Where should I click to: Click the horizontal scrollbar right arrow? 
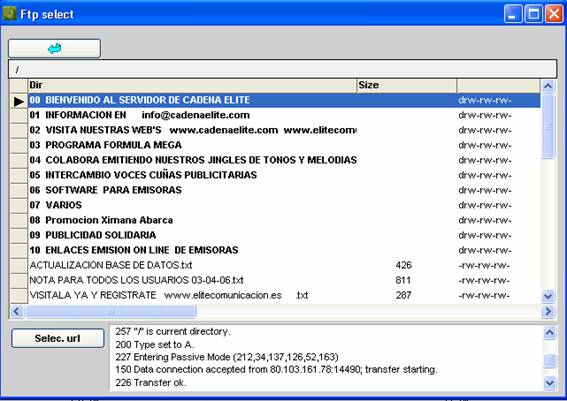coord(548,311)
